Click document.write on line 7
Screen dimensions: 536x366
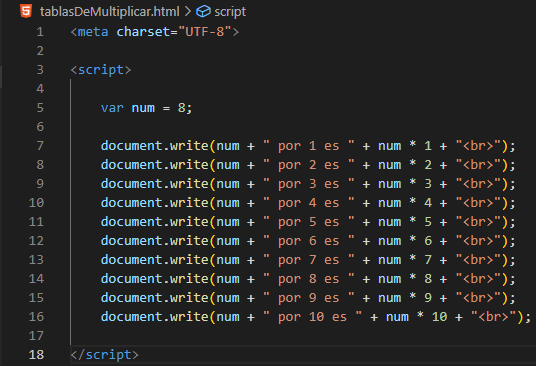[155, 146]
